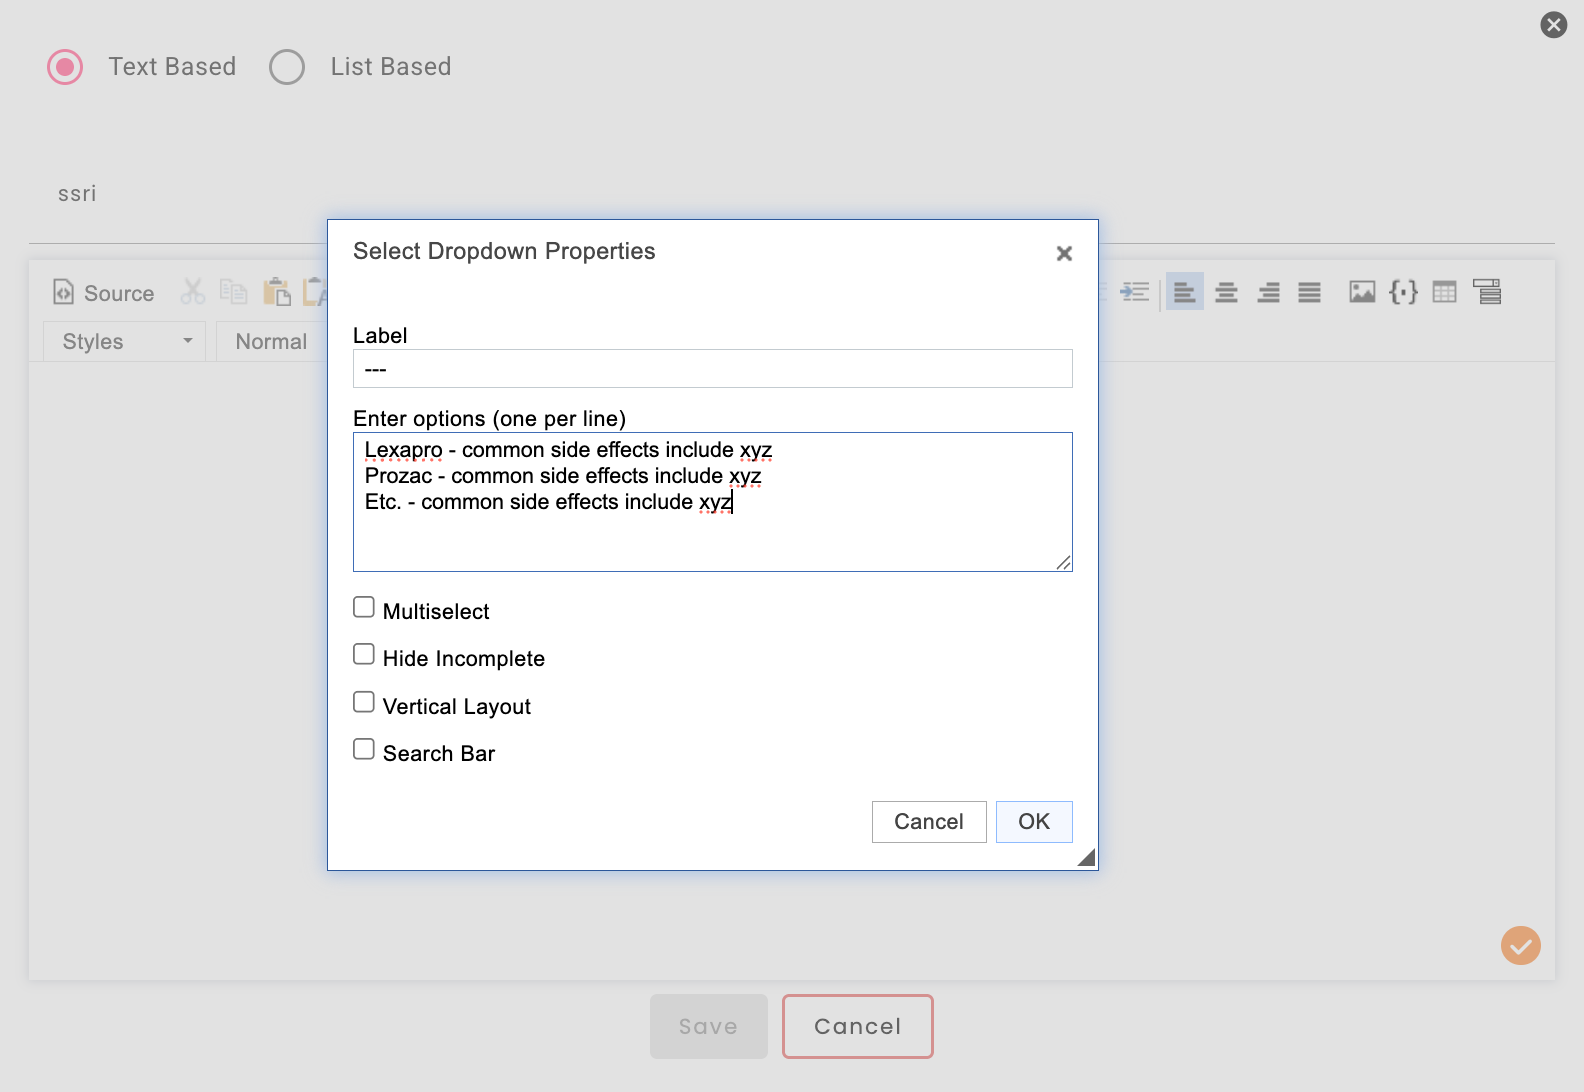This screenshot has height=1092, width=1584.
Task: Close the editor with the top-right X
Action: point(1554,24)
